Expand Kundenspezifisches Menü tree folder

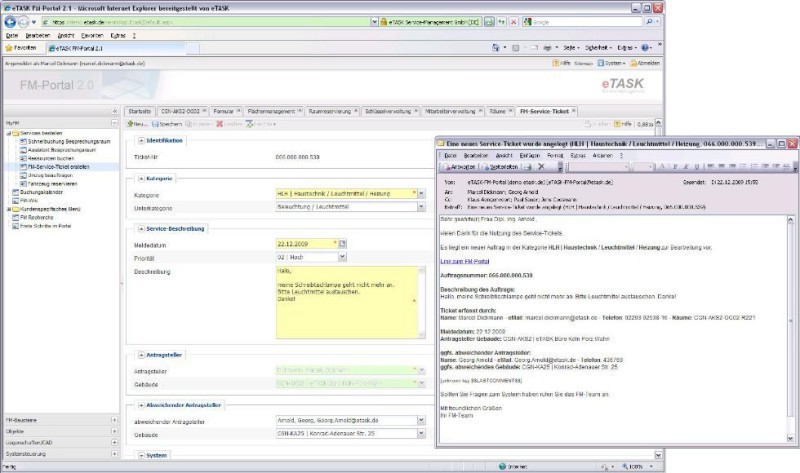[x=8, y=209]
